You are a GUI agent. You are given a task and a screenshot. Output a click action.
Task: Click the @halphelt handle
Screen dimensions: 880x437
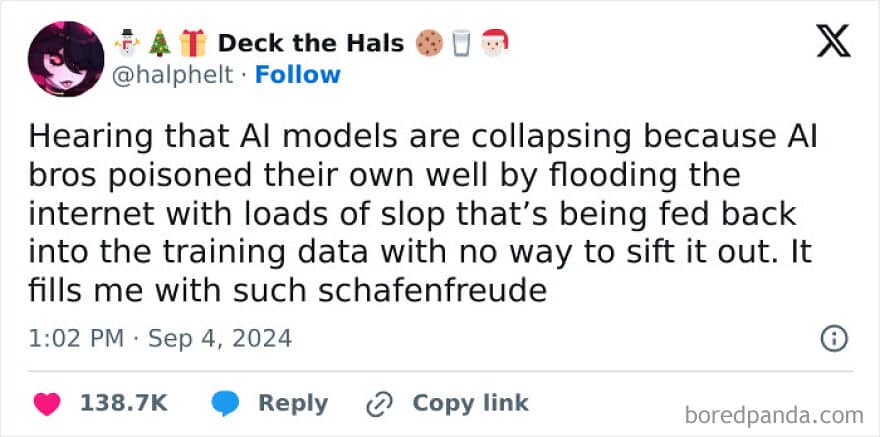tap(174, 75)
